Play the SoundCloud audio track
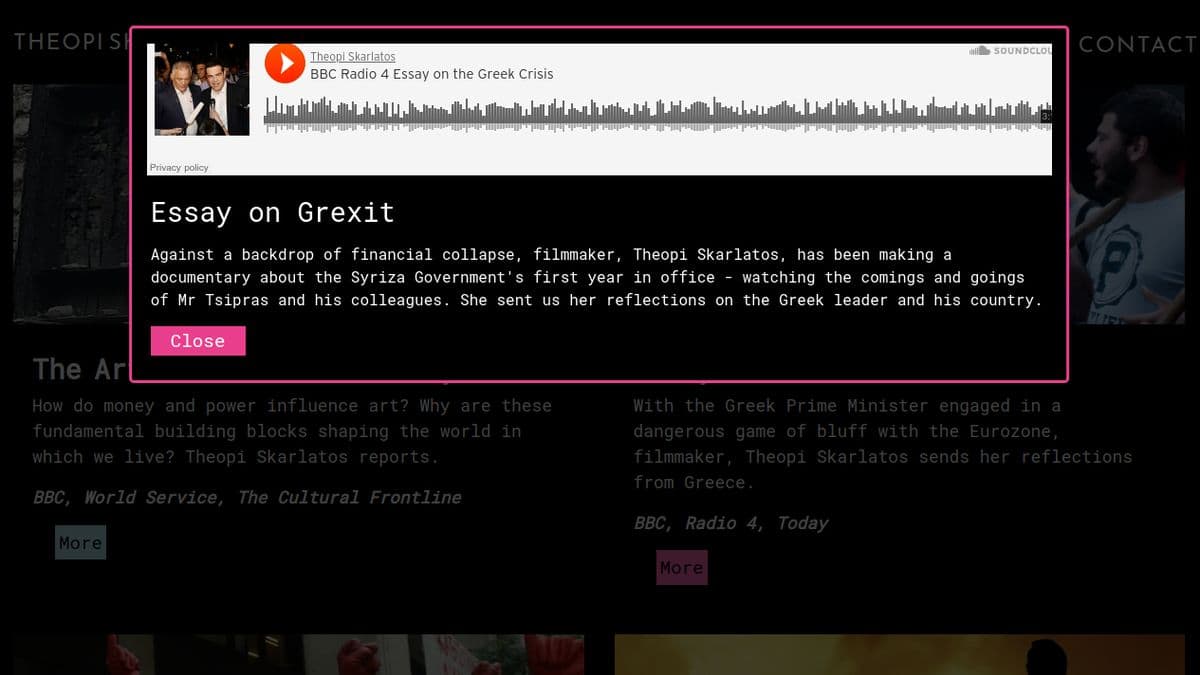This screenshot has width=1200, height=675. click(x=285, y=64)
